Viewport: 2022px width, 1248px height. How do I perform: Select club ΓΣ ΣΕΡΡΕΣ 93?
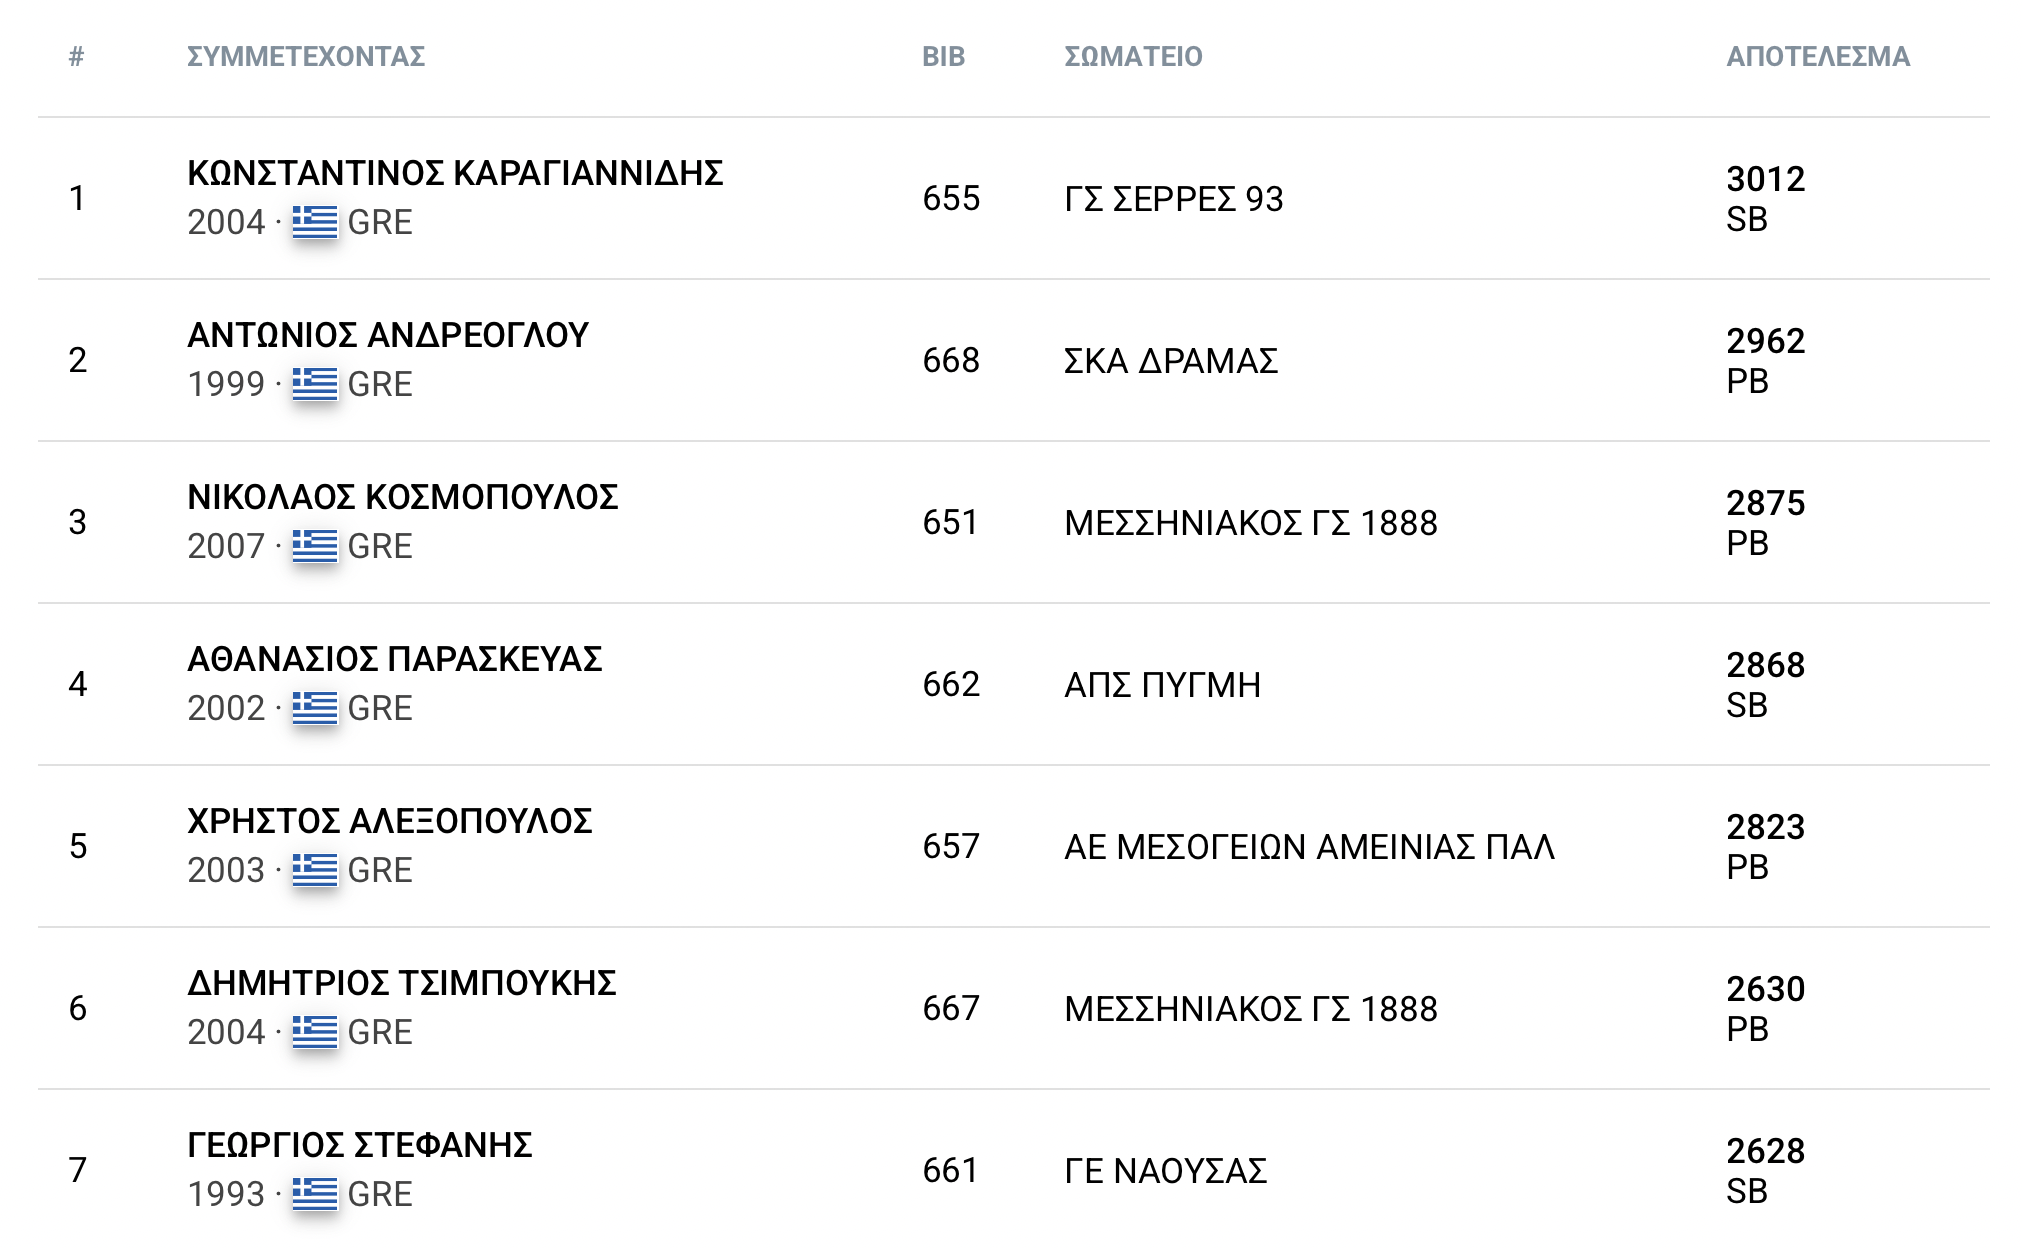[1173, 199]
